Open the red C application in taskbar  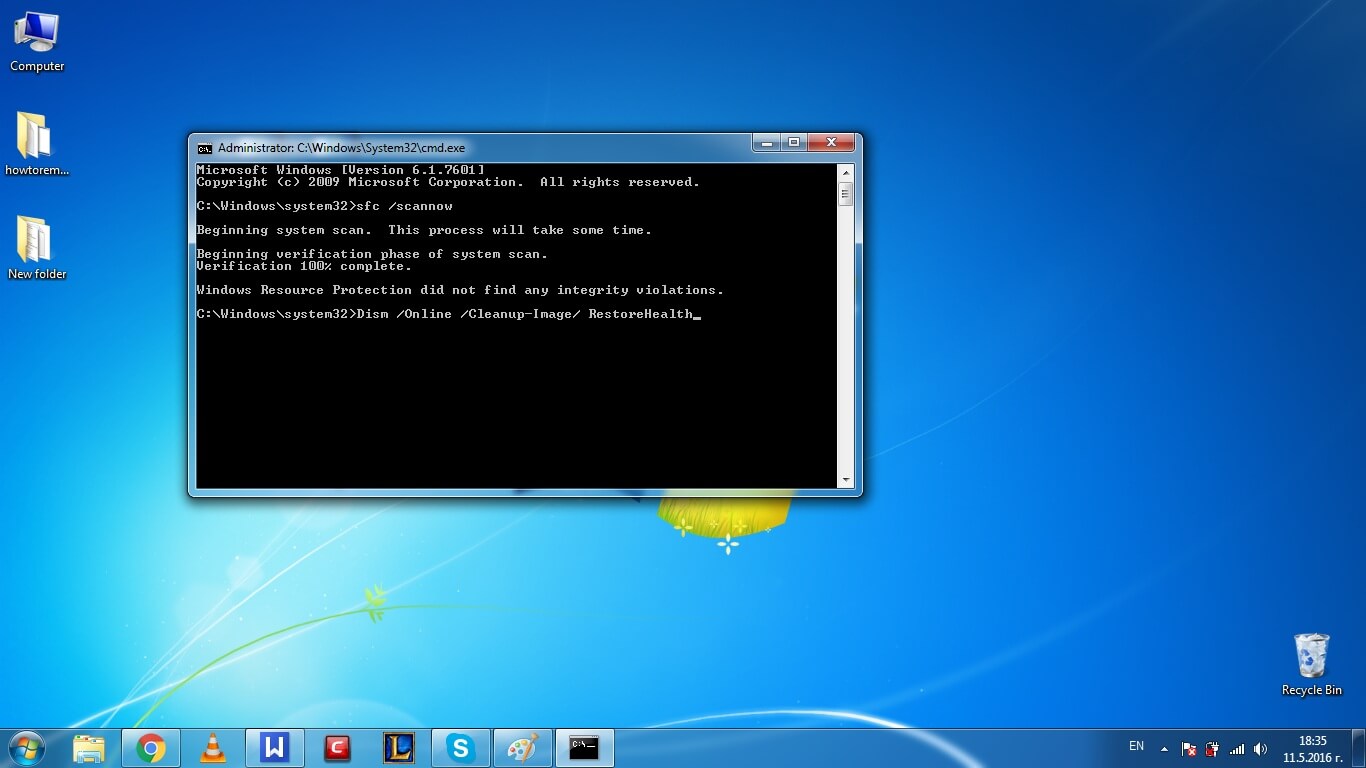point(336,748)
